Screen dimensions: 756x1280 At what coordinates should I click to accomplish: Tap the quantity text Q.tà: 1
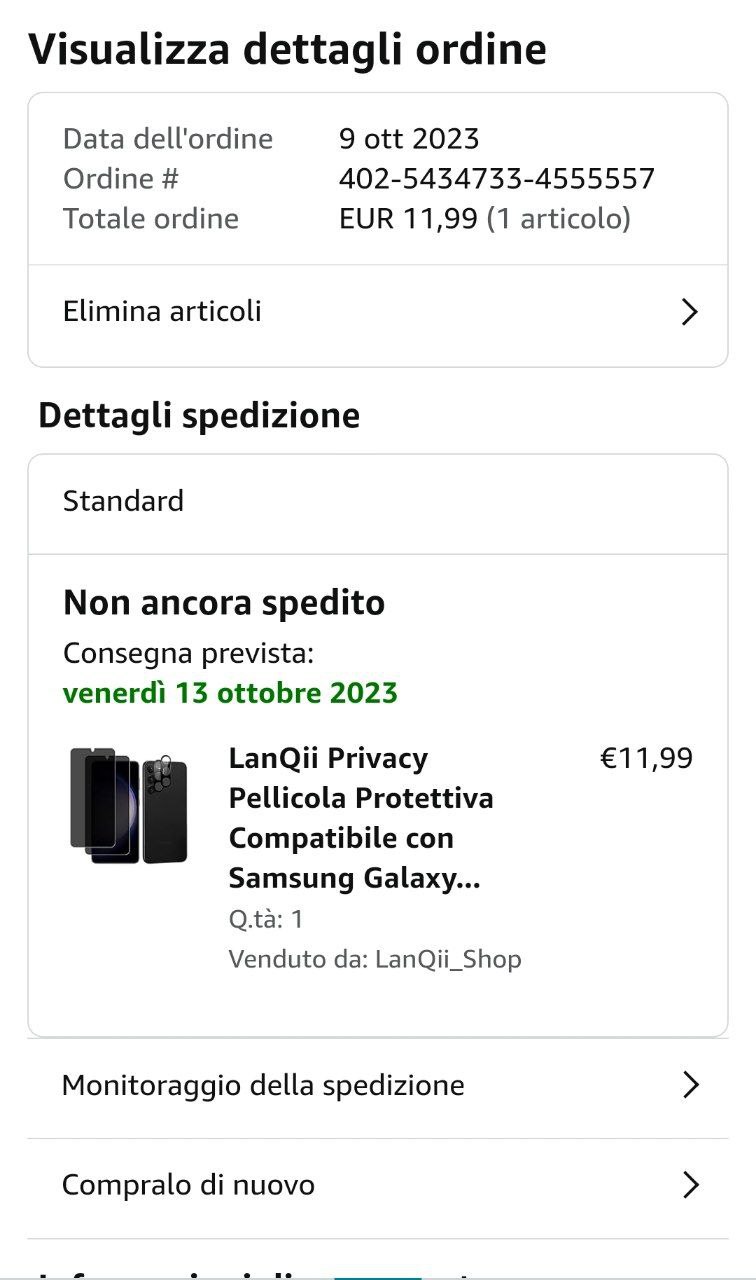pos(266,918)
